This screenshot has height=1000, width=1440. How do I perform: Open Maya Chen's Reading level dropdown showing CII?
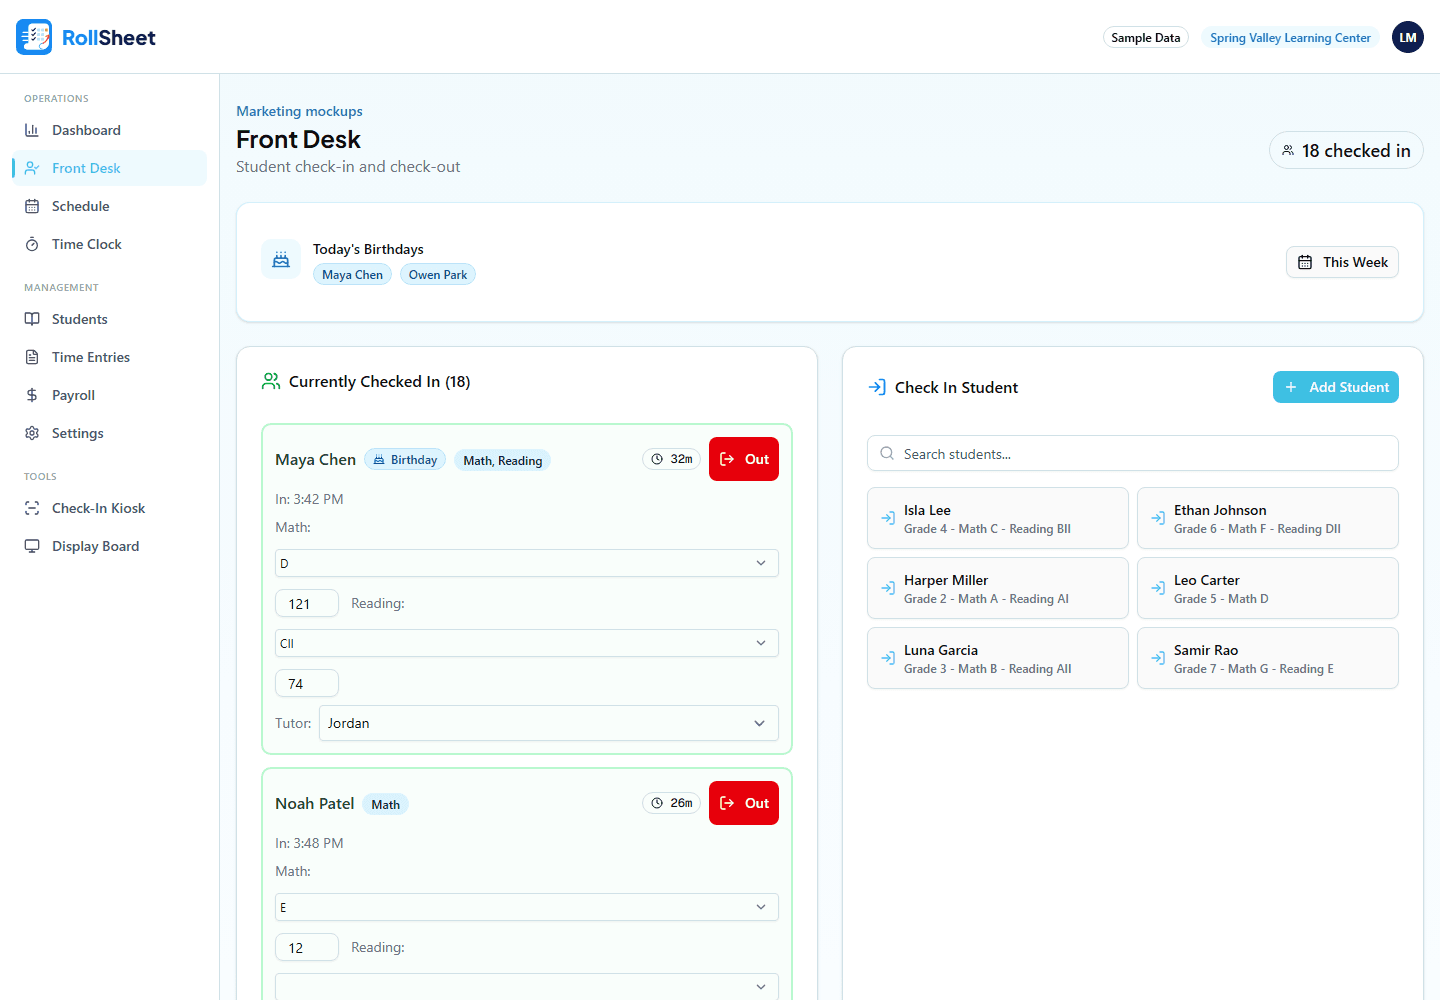pos(527,643)
